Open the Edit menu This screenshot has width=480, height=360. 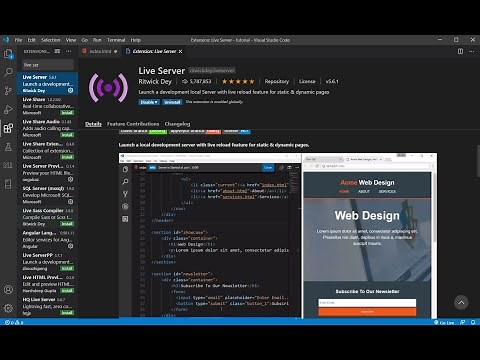click(x=31, y=40)
